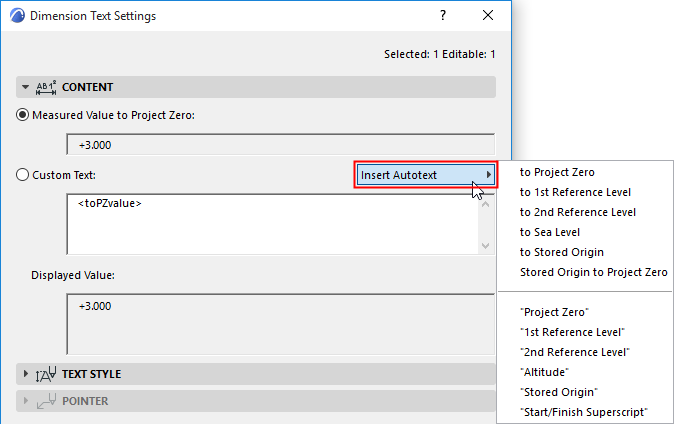Select Measured Value to Project Zero radio
The image size is (674, 424).
(24, 114)
